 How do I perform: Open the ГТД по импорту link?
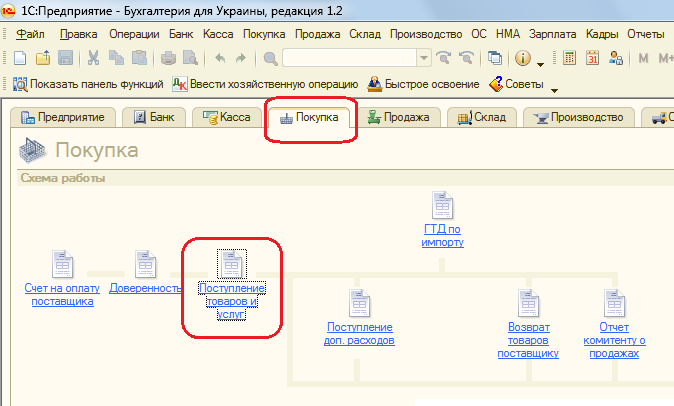pyautogui.click(x=442, y=236)
